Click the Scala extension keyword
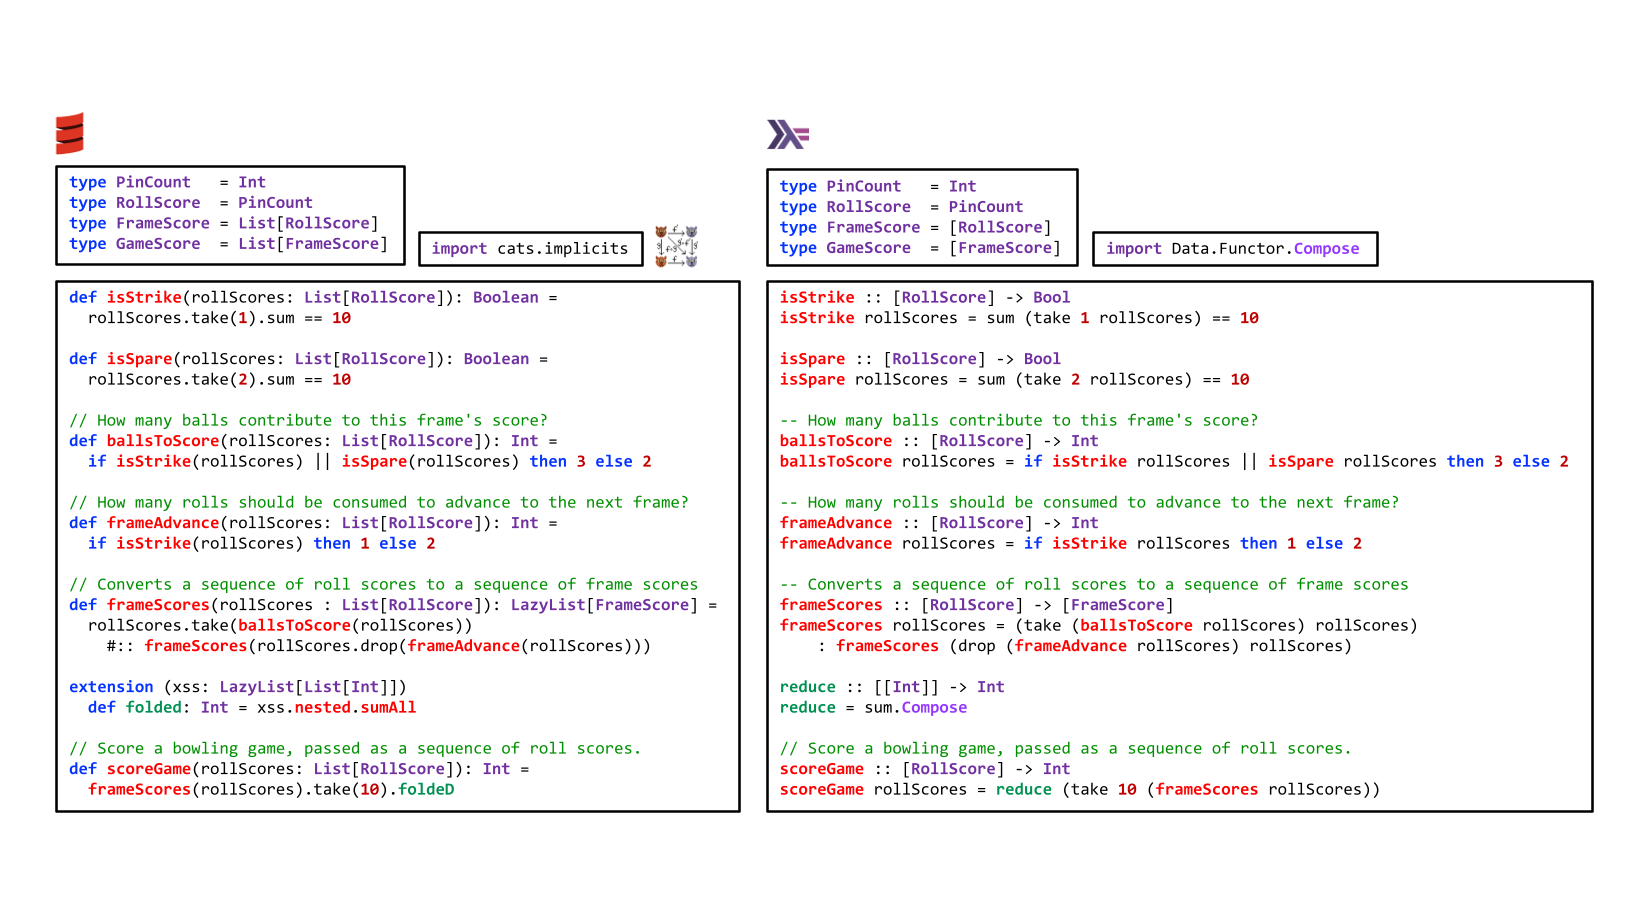Image resolution: width=1640 pixels, height=922 pixels. (x=111, y=687)
